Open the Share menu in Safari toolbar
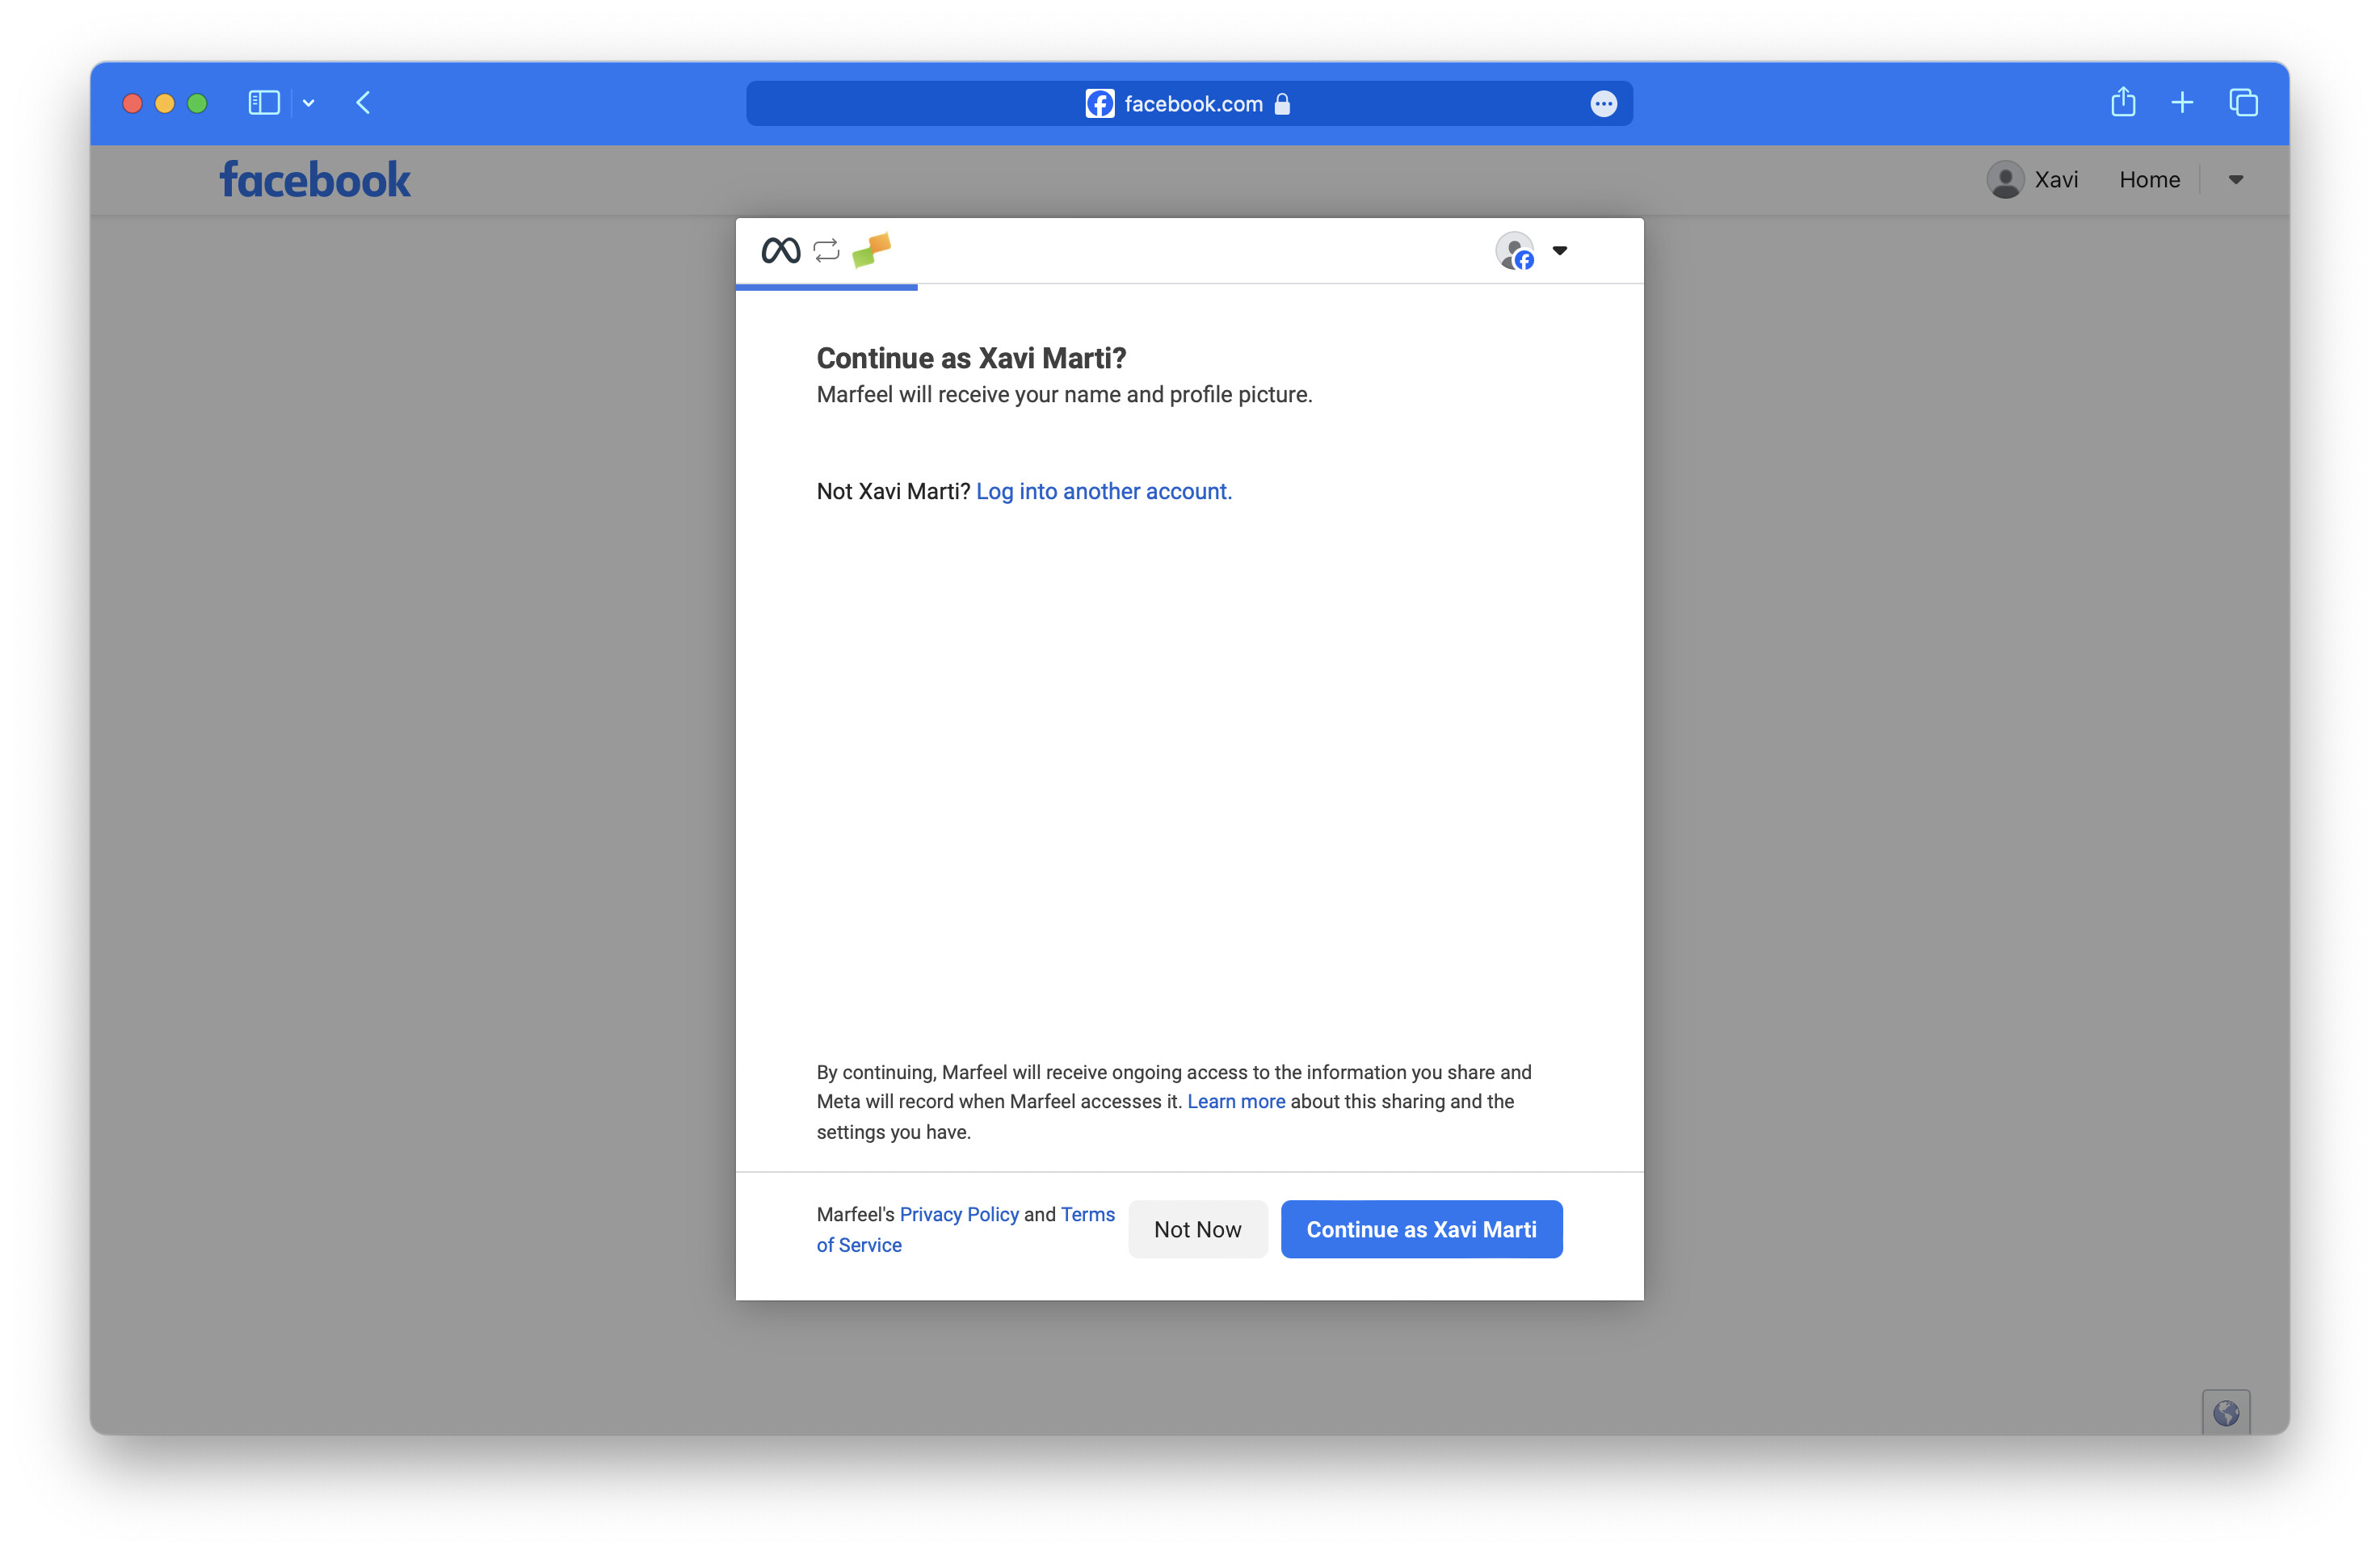This screenshot has height=1554, width=2380. click(2123, 101)
